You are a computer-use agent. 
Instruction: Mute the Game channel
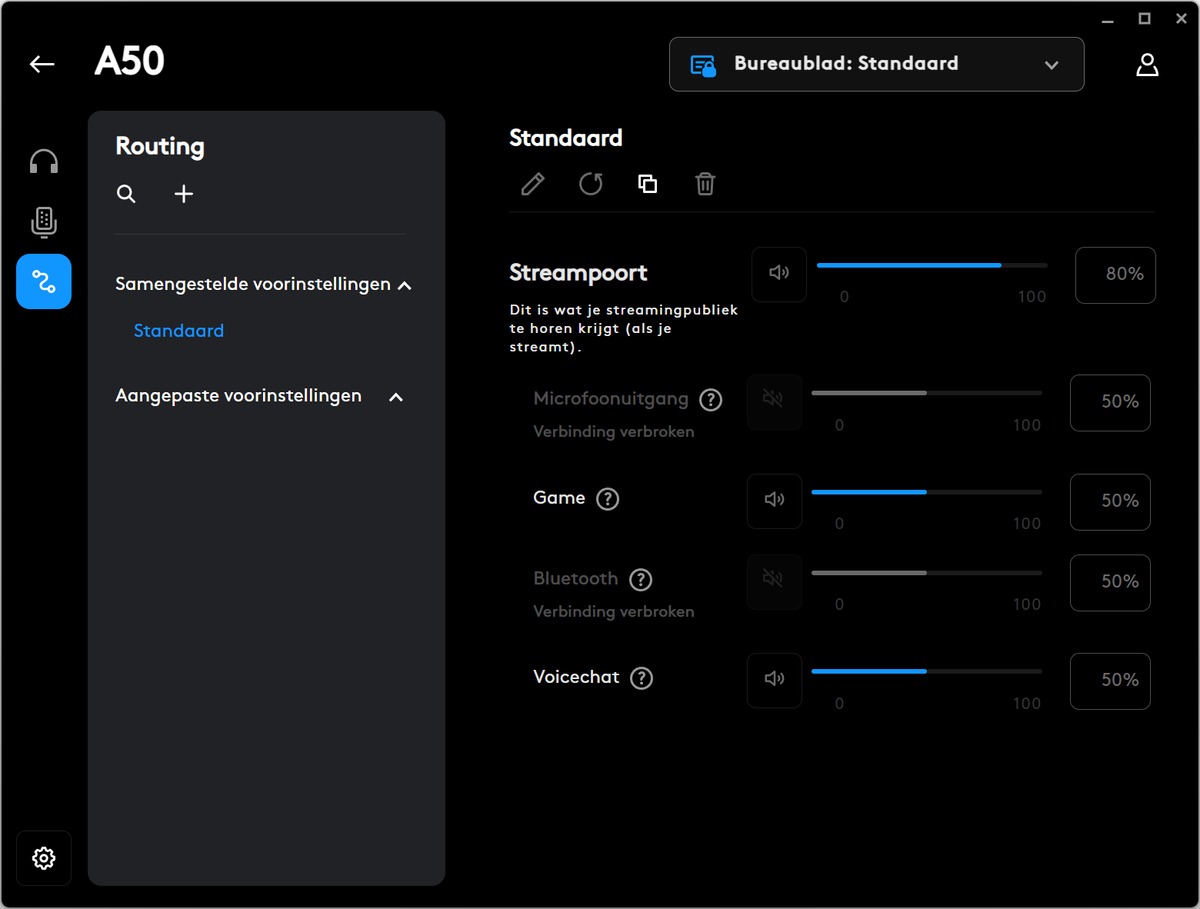pos(775,501)
